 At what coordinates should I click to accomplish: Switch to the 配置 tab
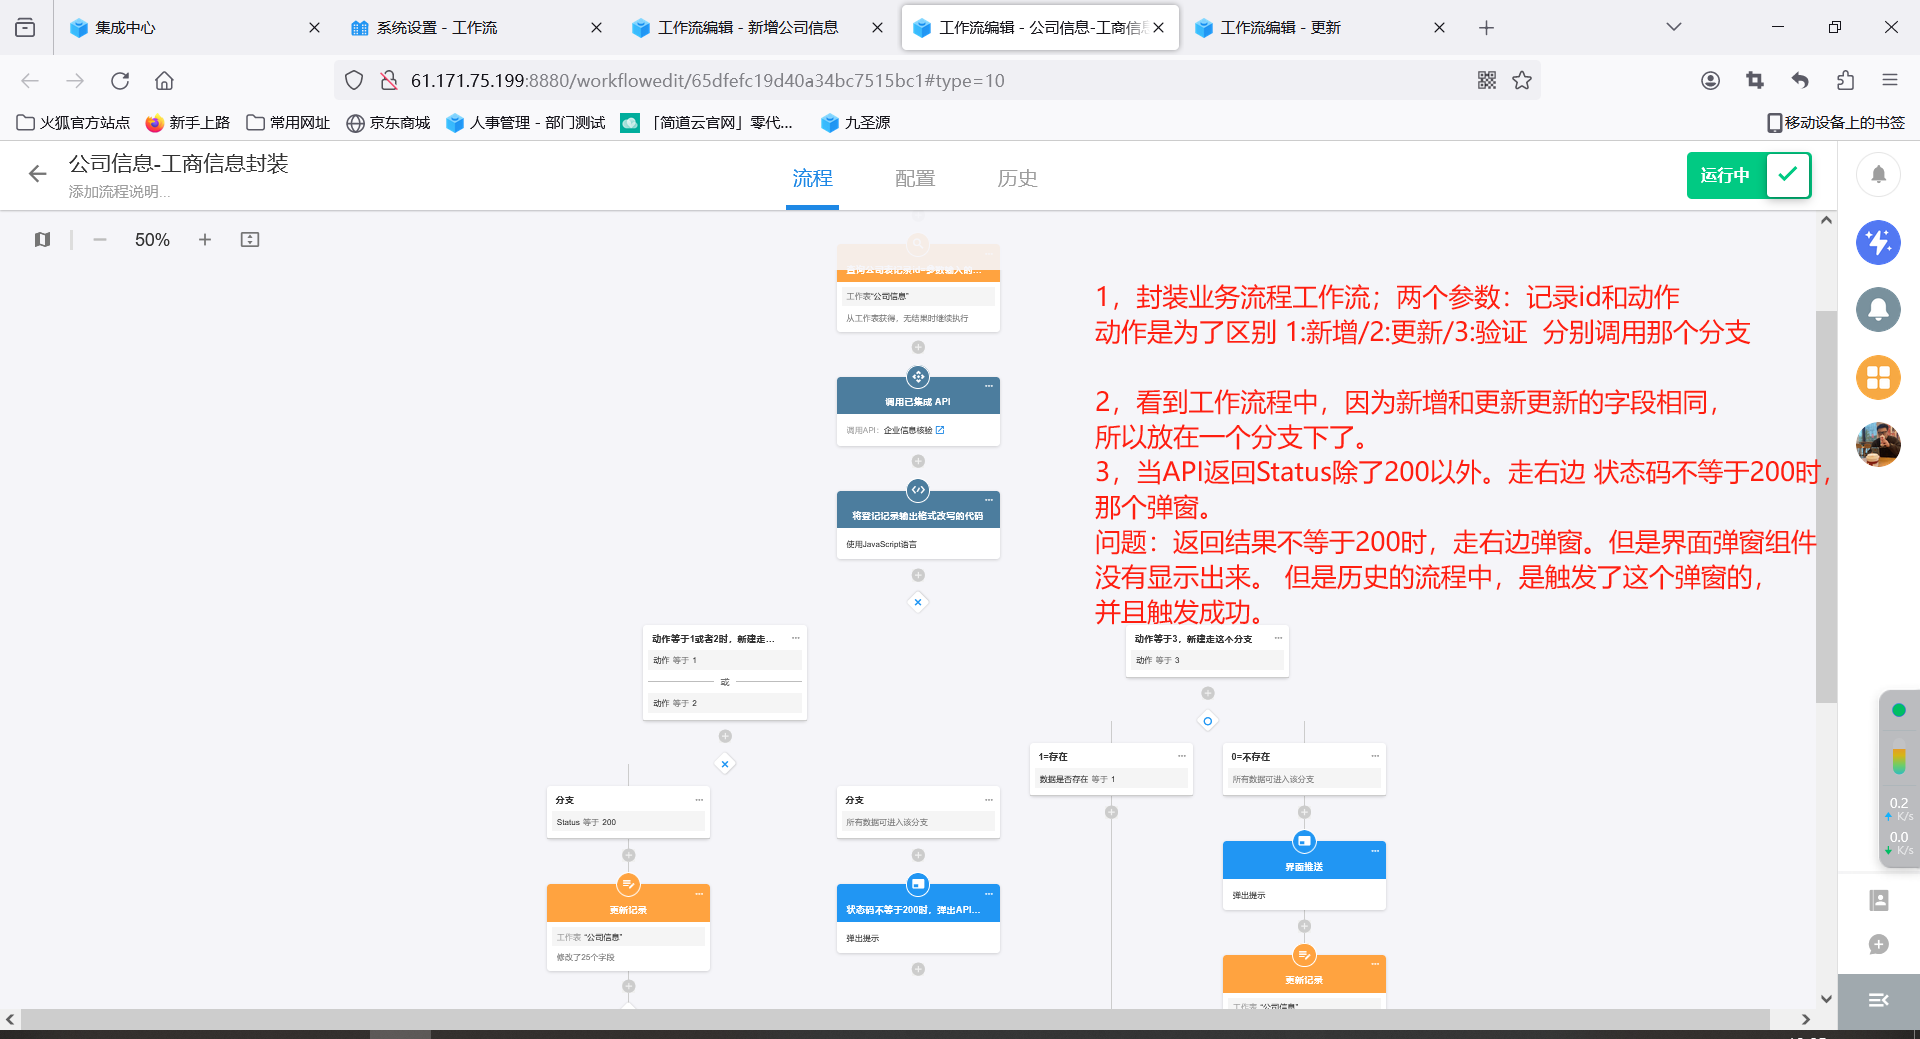click(x=913, y=178)
